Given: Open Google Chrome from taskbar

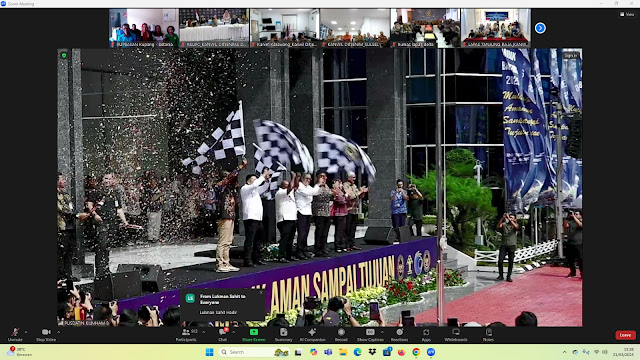Looking at the screenshot, I should pyautogui.click(x=416, y=352).
